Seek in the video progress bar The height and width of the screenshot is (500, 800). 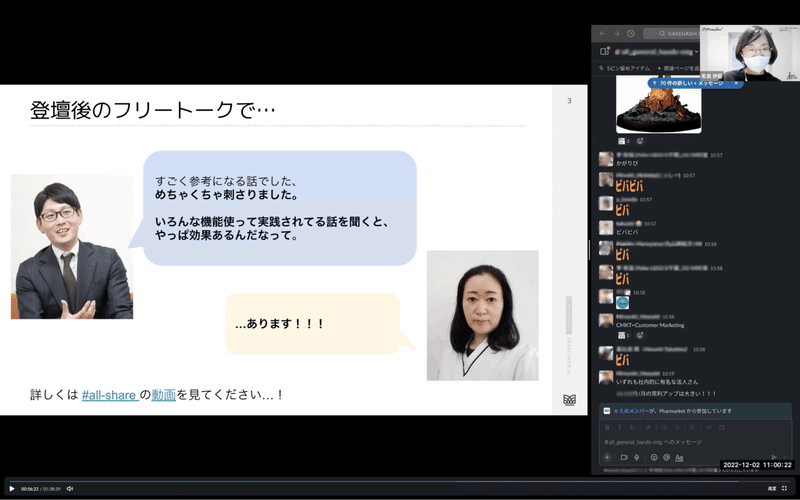point(399,481)
